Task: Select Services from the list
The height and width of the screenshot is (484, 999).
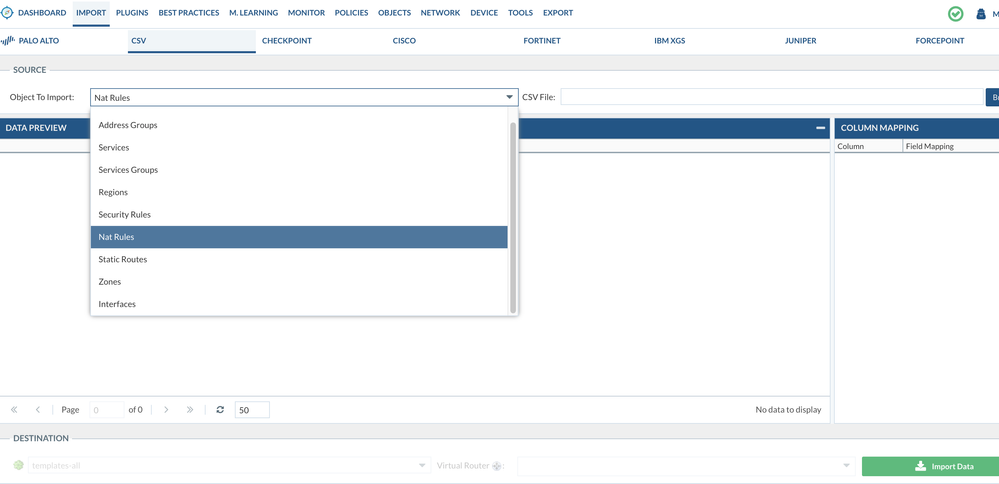Action: pyautogui.click(x=299, y=148)
